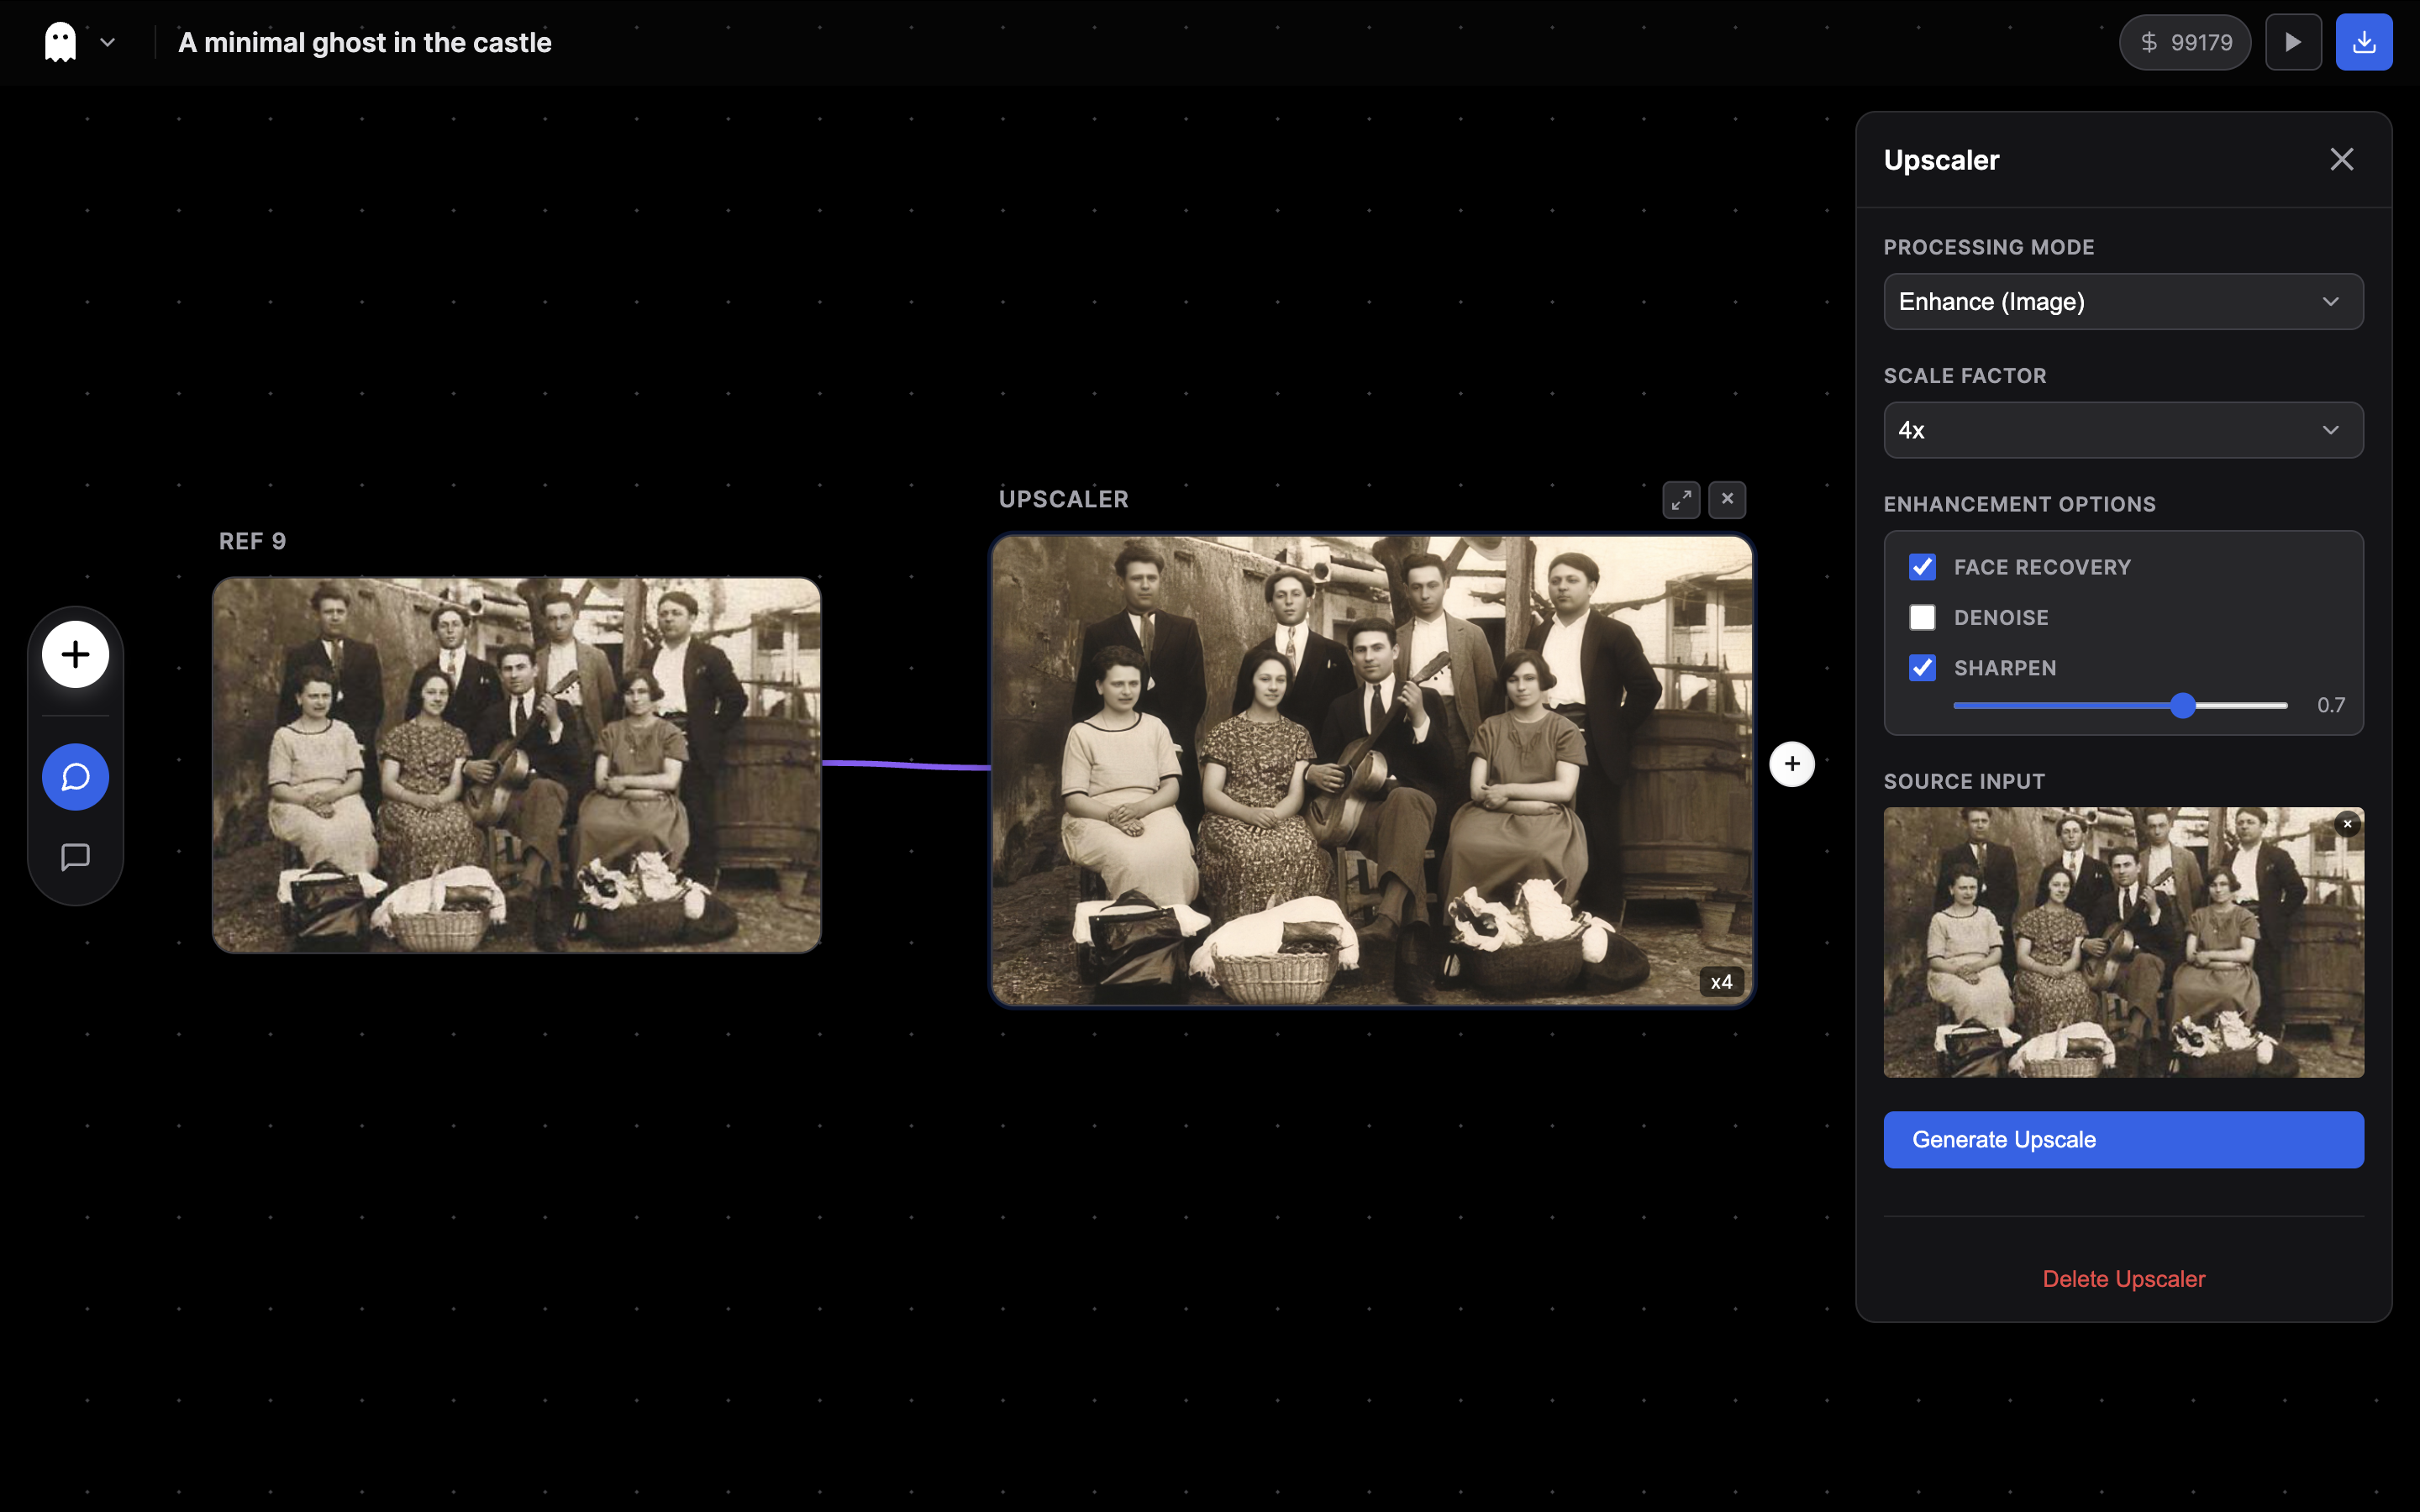Click the sharpen strength slider handle
Screen dimensions: 2420x1512
click(x=2183, y=706)
